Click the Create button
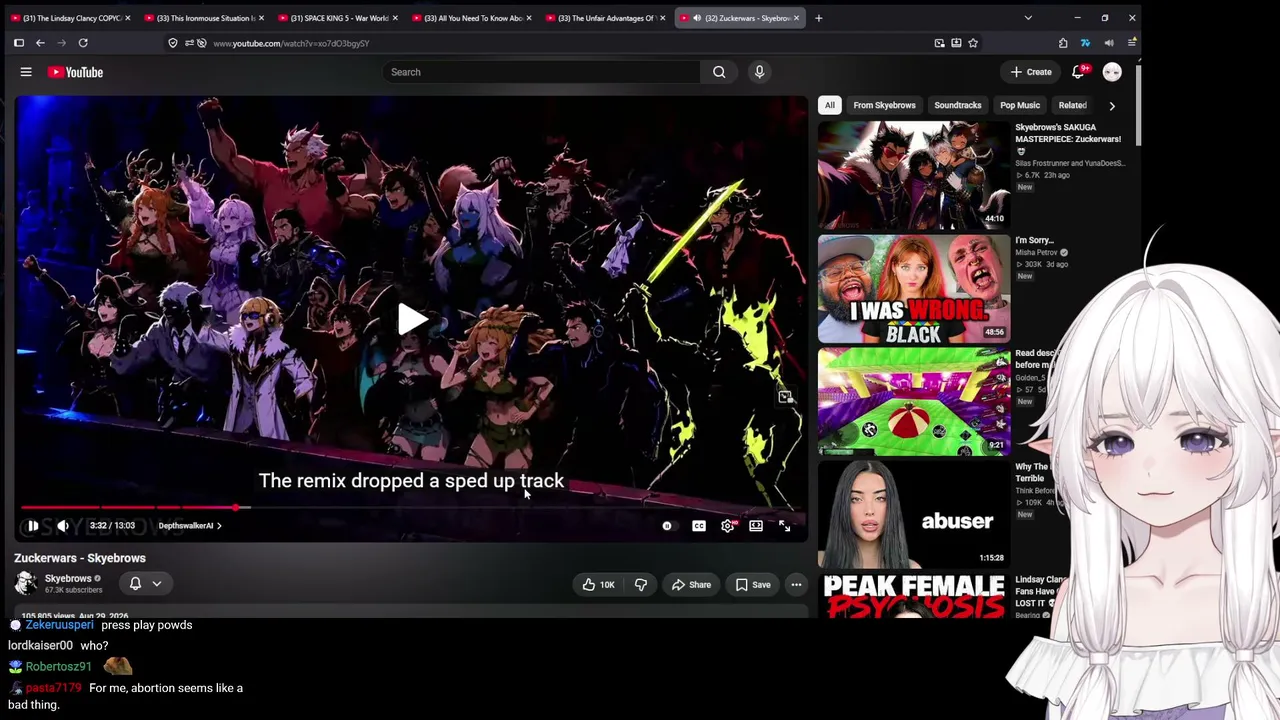Viewport: 1280px width, 720px height. [1031, 72]
